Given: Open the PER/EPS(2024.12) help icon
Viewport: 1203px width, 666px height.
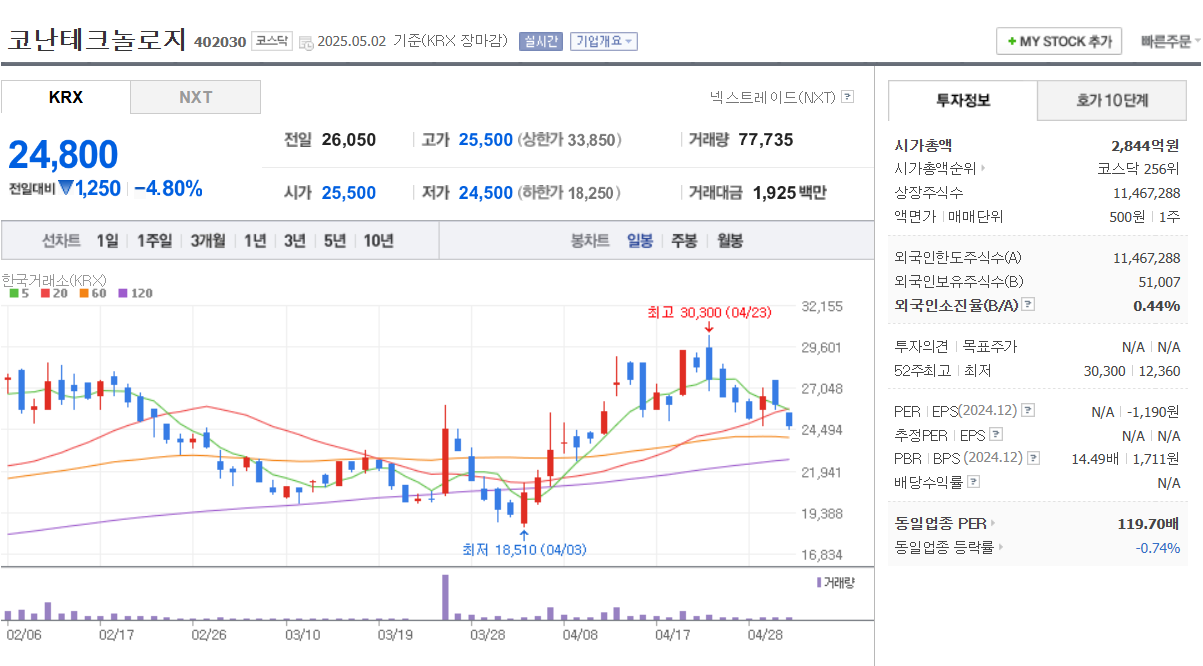Looking at the screenshot, I should coord(1028,411).
